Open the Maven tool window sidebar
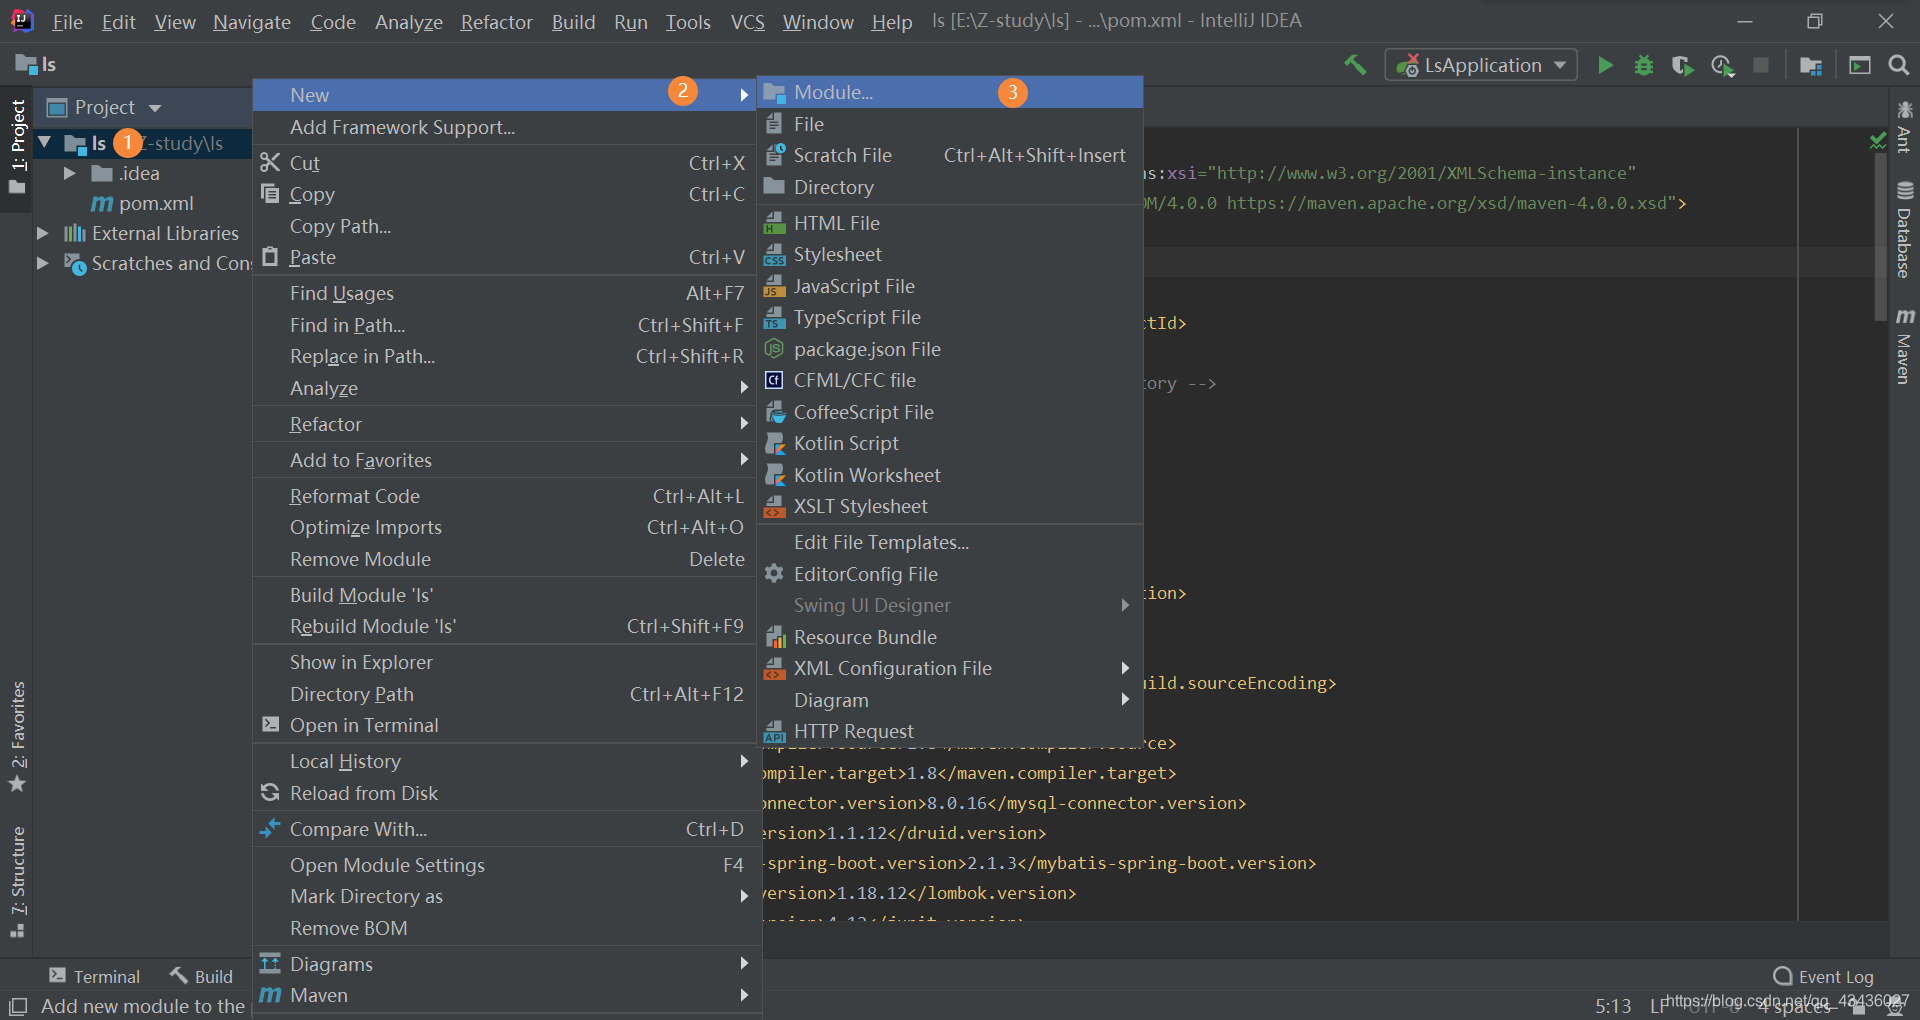Screen dimensions: 1920x1020 click(x=1904, y=346)
